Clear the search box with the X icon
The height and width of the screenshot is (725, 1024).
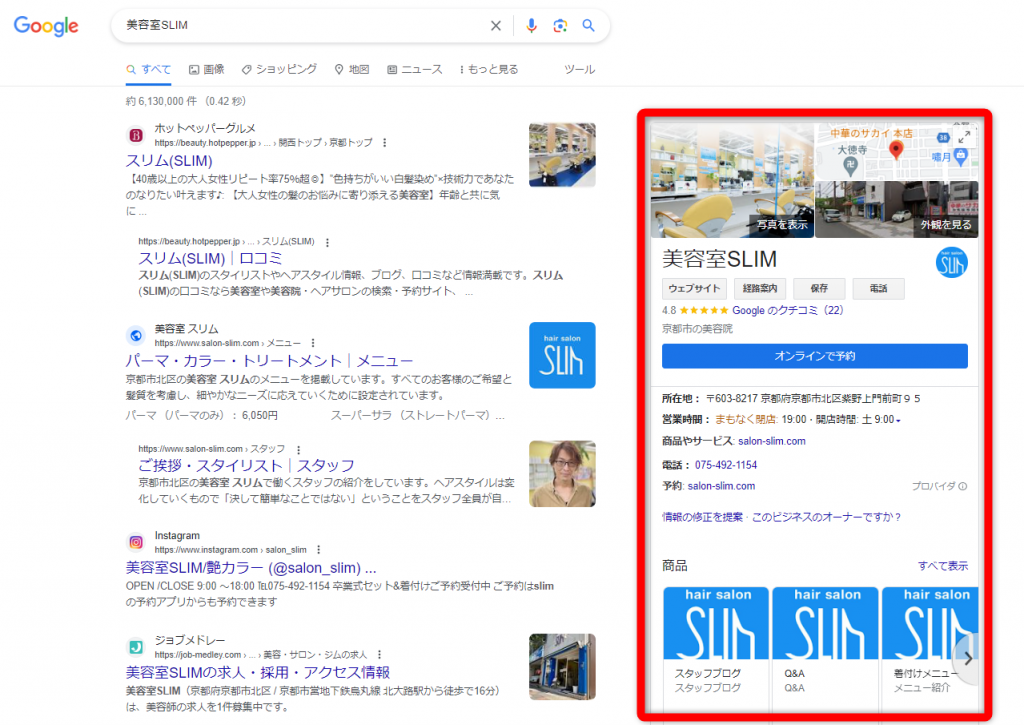coord(496,25)
